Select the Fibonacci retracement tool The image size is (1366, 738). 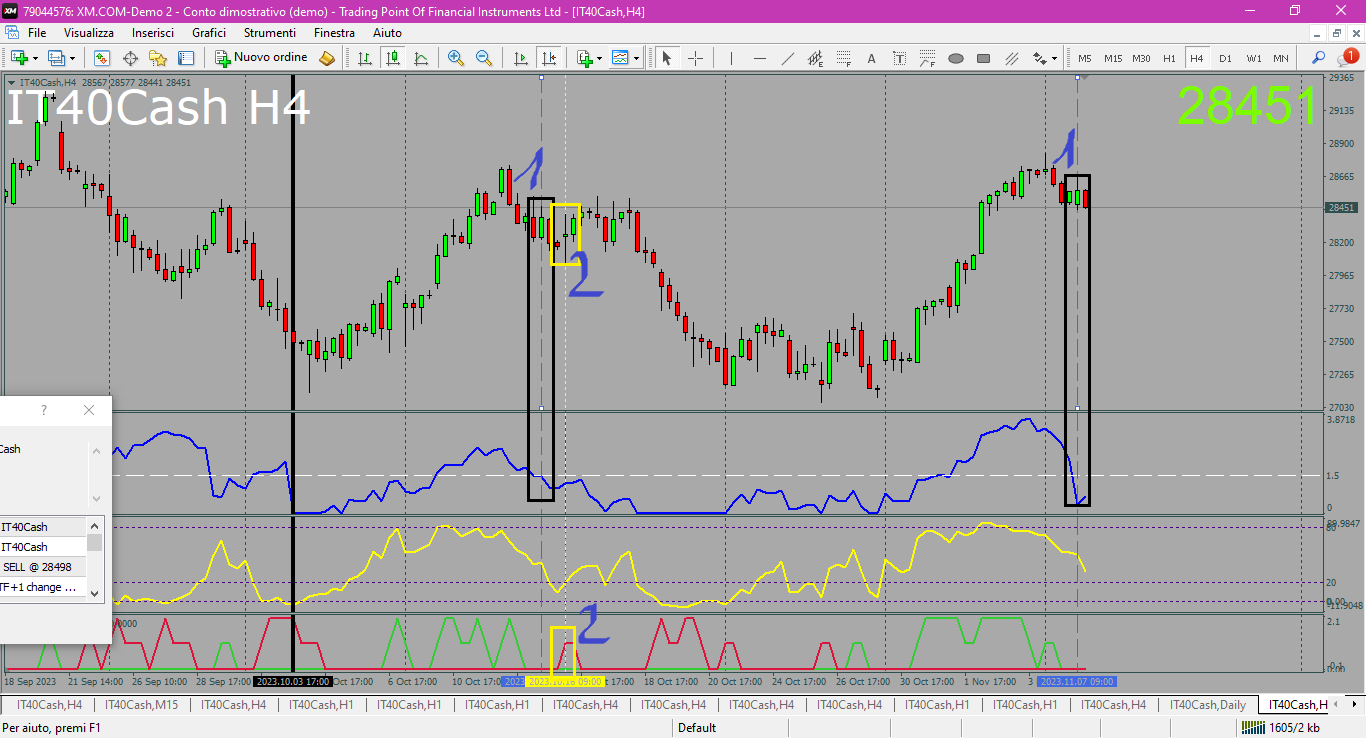(843, 58)
